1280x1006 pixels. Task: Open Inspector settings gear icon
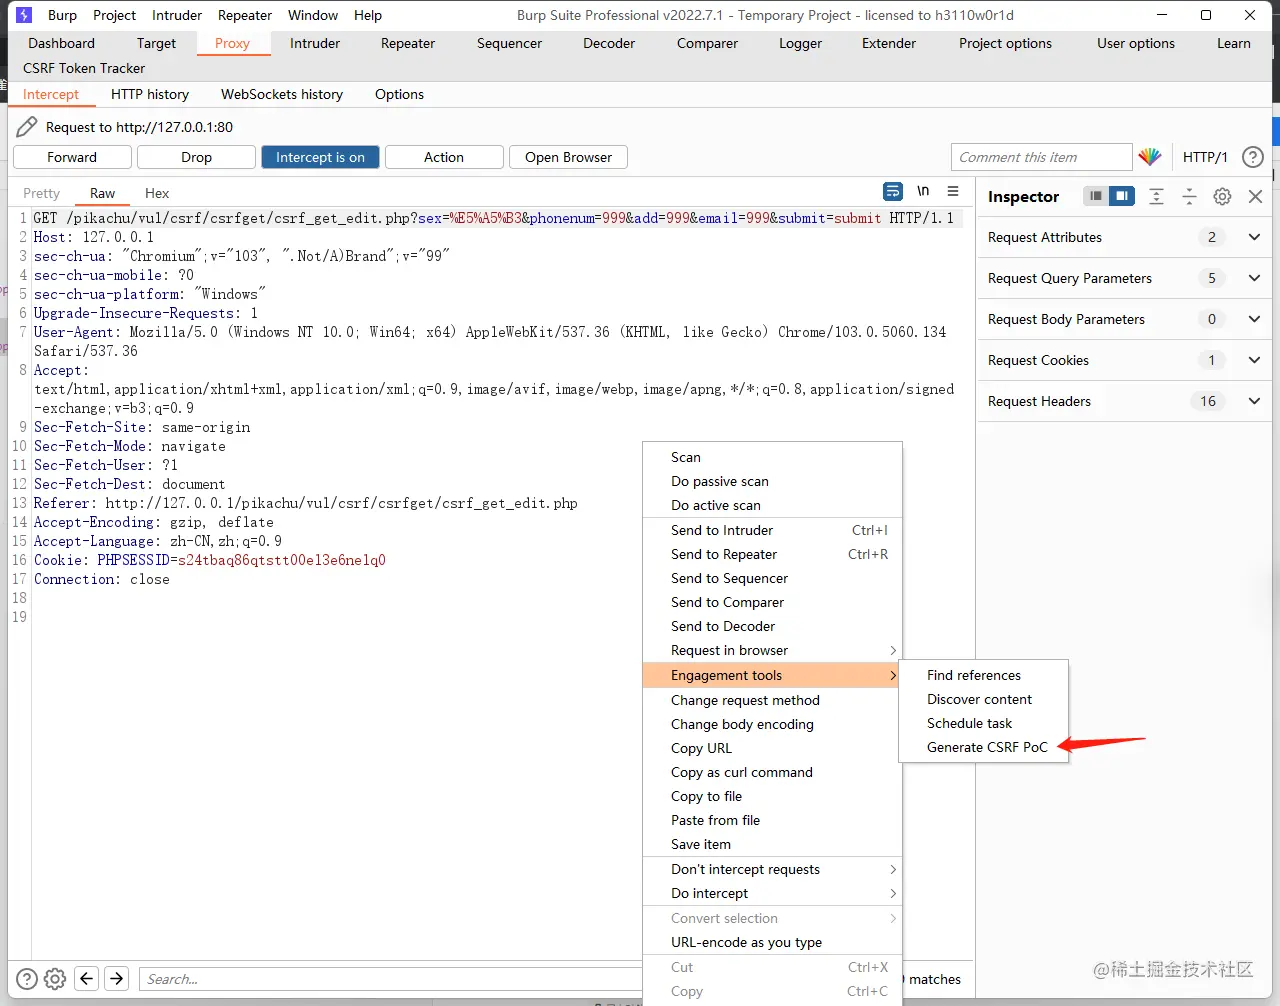pos(1222,196)
